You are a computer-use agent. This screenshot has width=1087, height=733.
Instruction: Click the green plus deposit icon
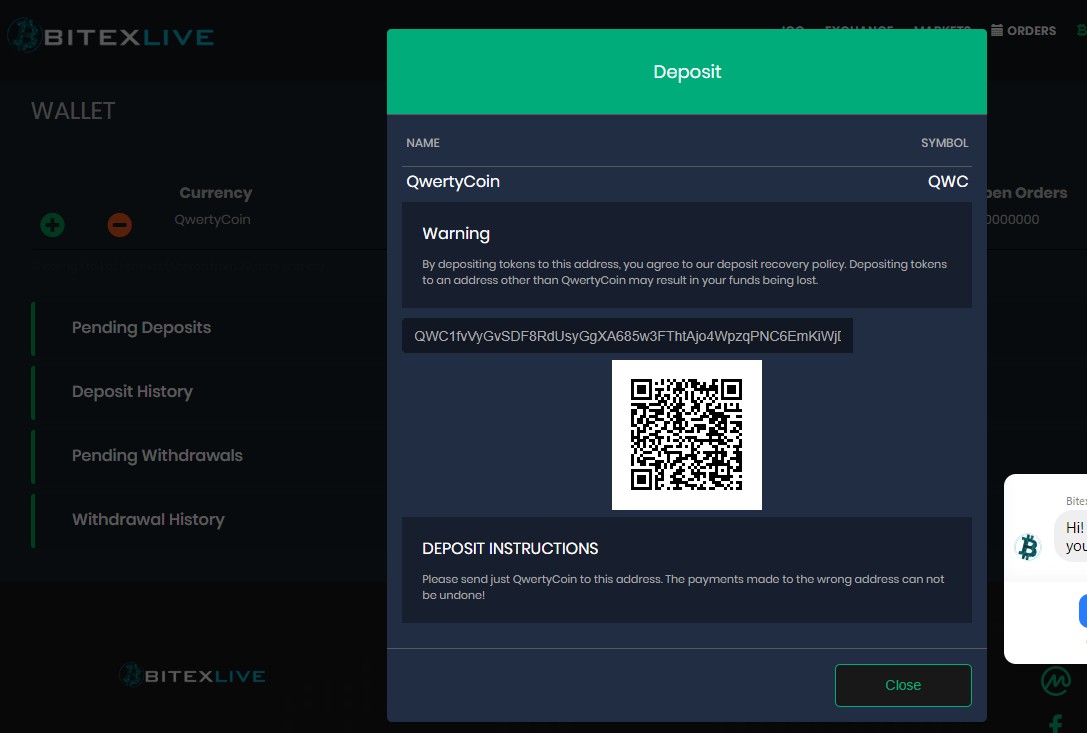52,225
